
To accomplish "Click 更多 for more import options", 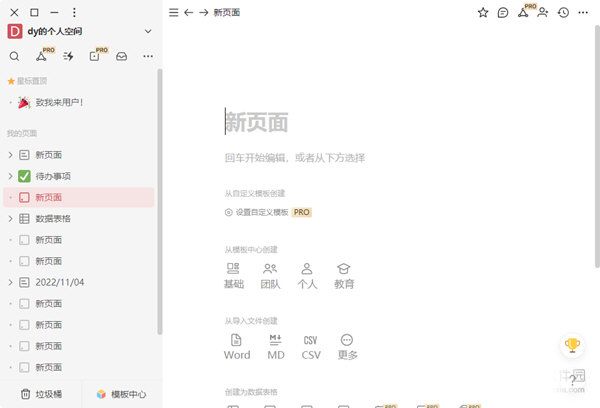I will (x=347, y=347).
